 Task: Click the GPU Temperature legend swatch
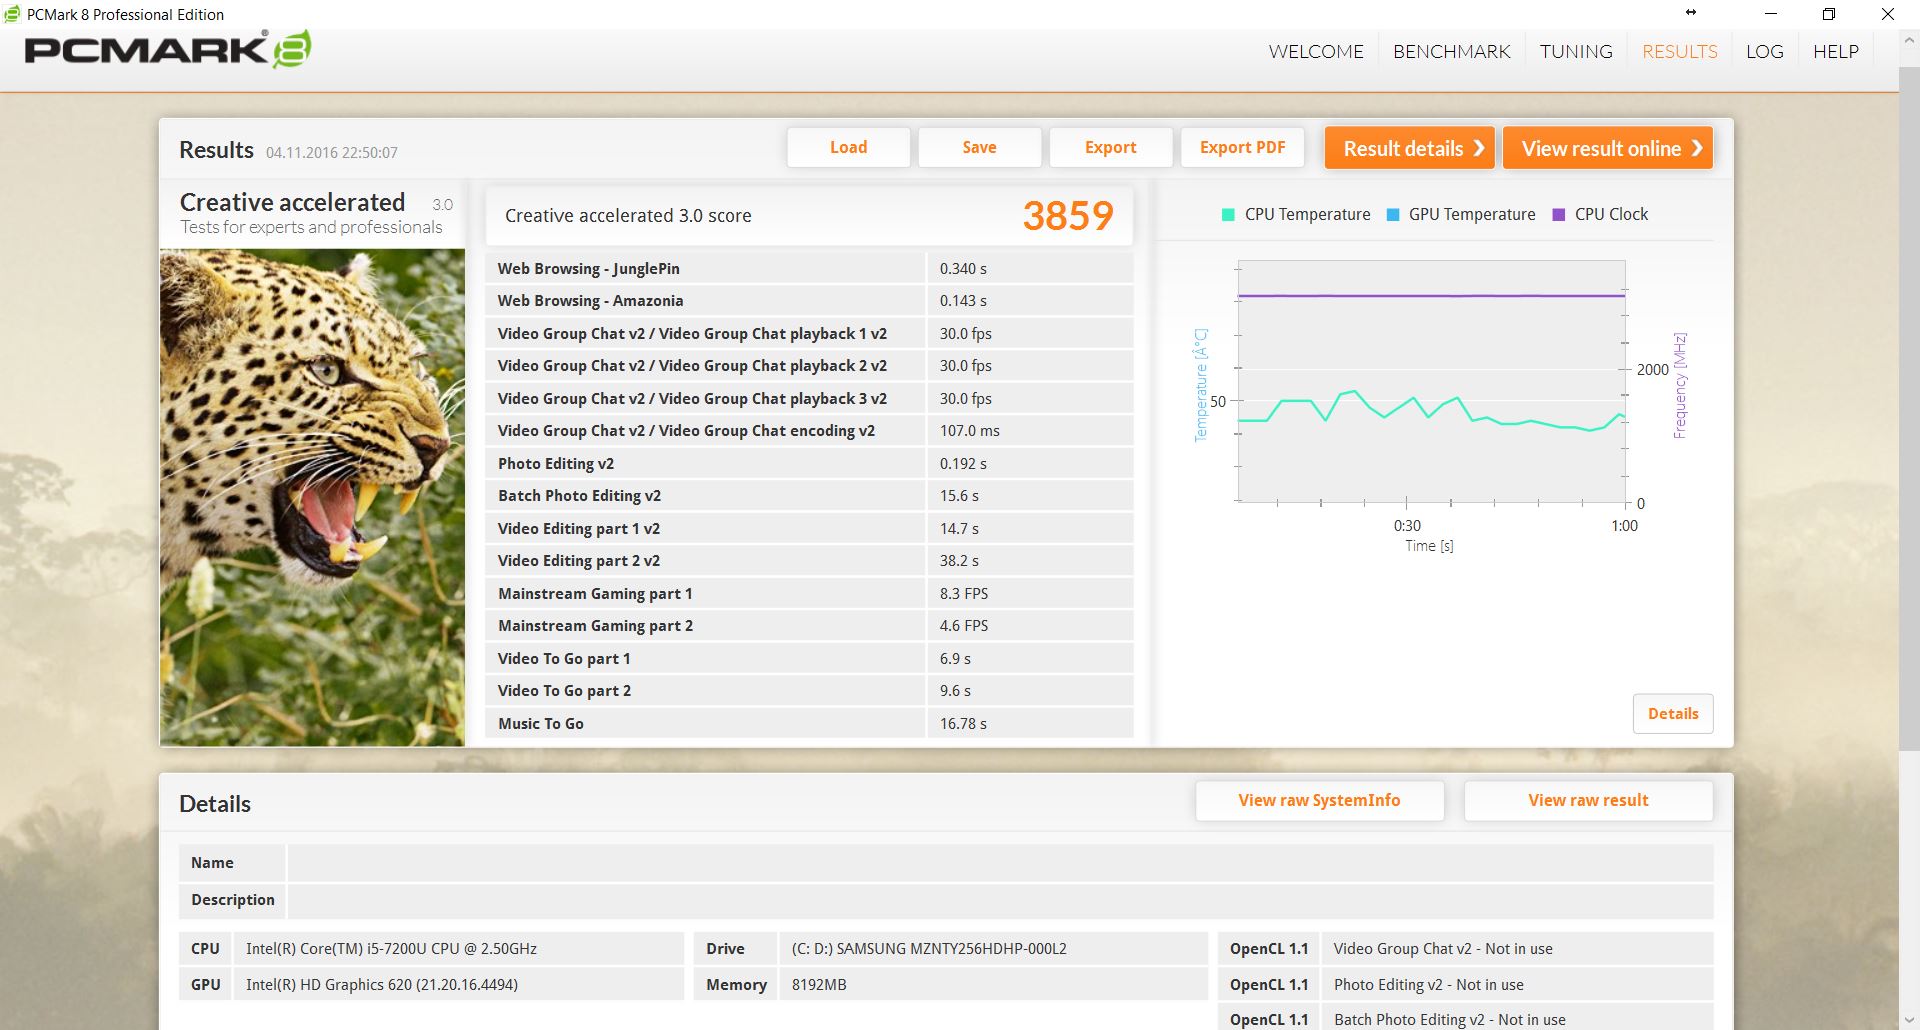1392,214
